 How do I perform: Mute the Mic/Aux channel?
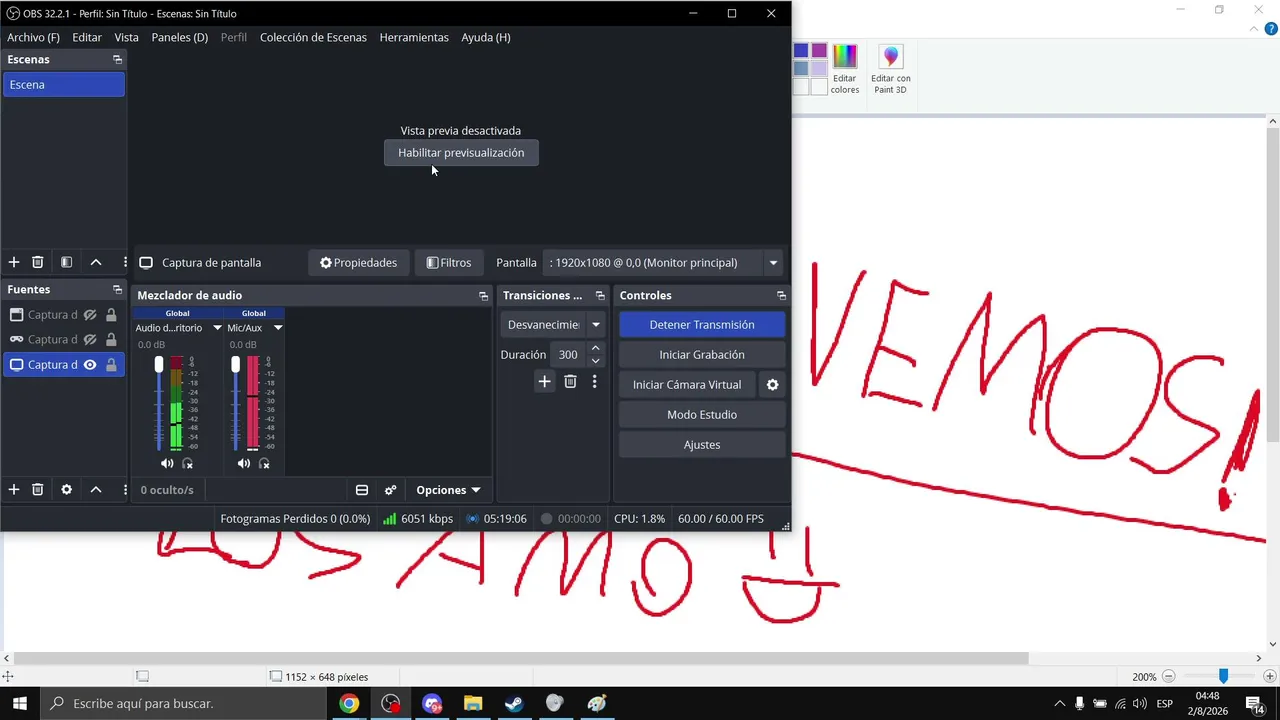(x=244, y=464)
